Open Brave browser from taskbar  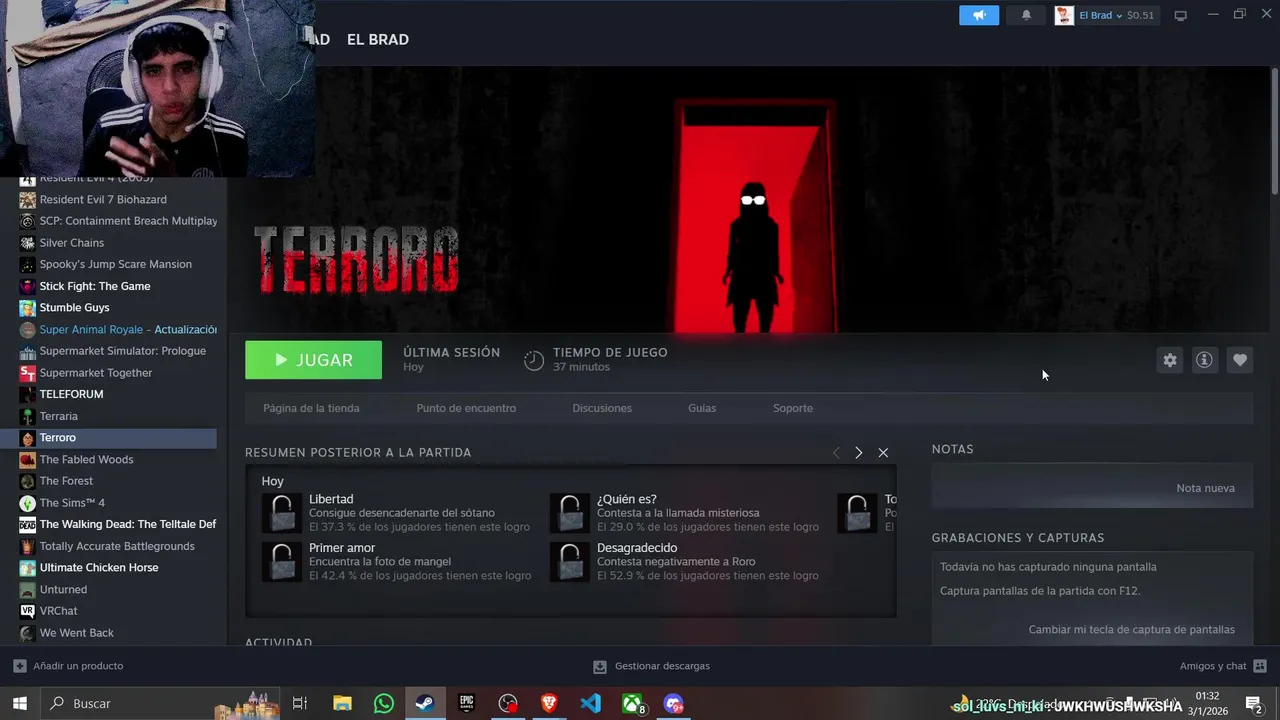[x=549, y=704]
